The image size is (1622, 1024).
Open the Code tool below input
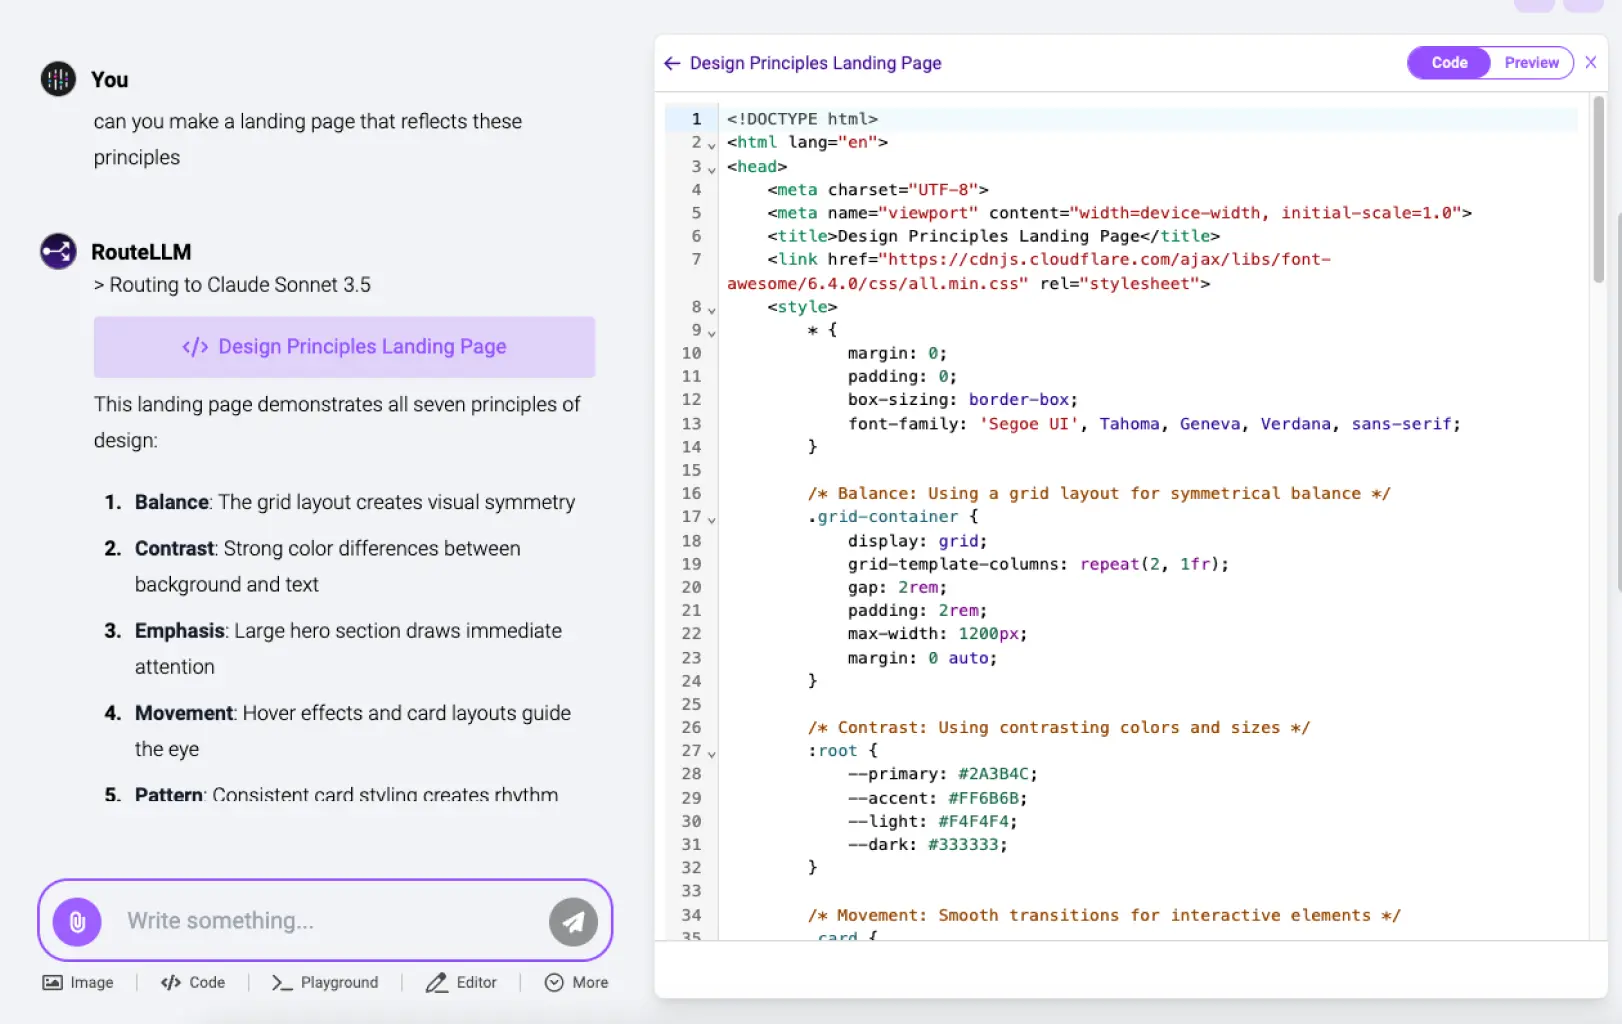(x=193, y=983)
